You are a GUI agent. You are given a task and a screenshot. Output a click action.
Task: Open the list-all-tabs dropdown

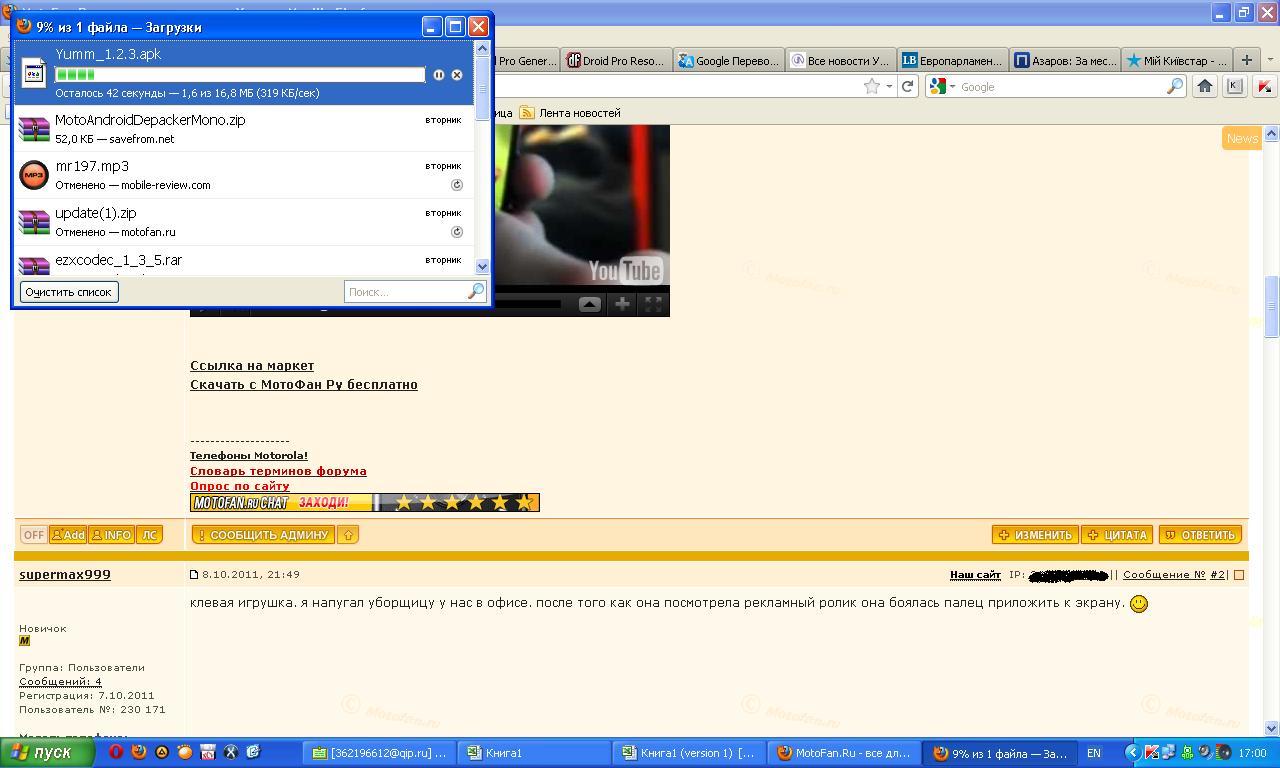pos(1270,60)
